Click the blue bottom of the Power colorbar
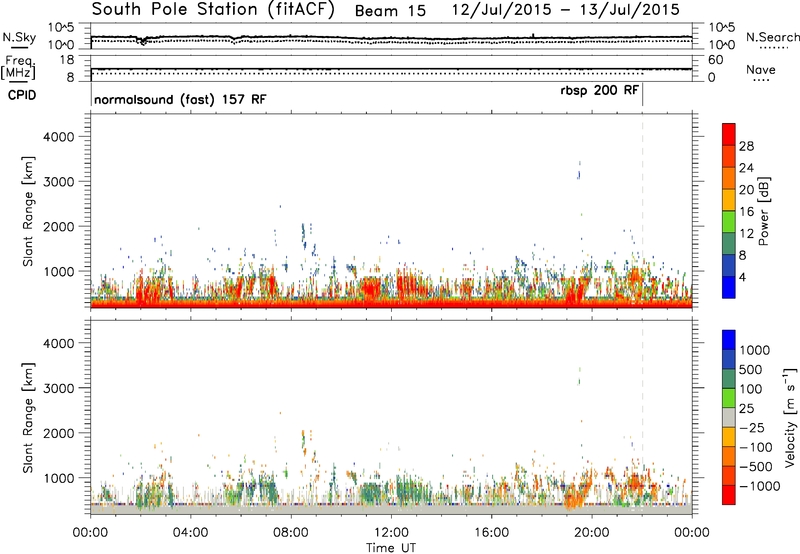Image resolution: width=800 pixels, height=554 pixels. click(729, 287)
